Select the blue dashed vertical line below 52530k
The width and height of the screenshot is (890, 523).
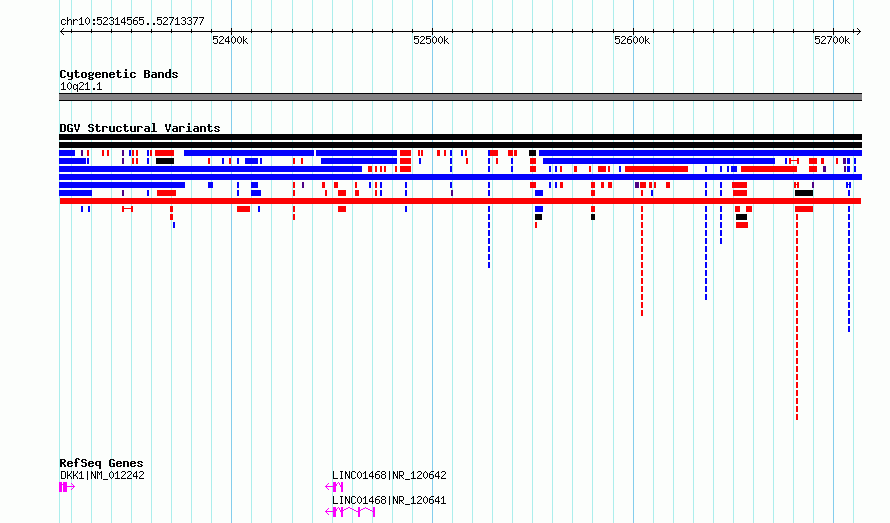coord(489,237)
